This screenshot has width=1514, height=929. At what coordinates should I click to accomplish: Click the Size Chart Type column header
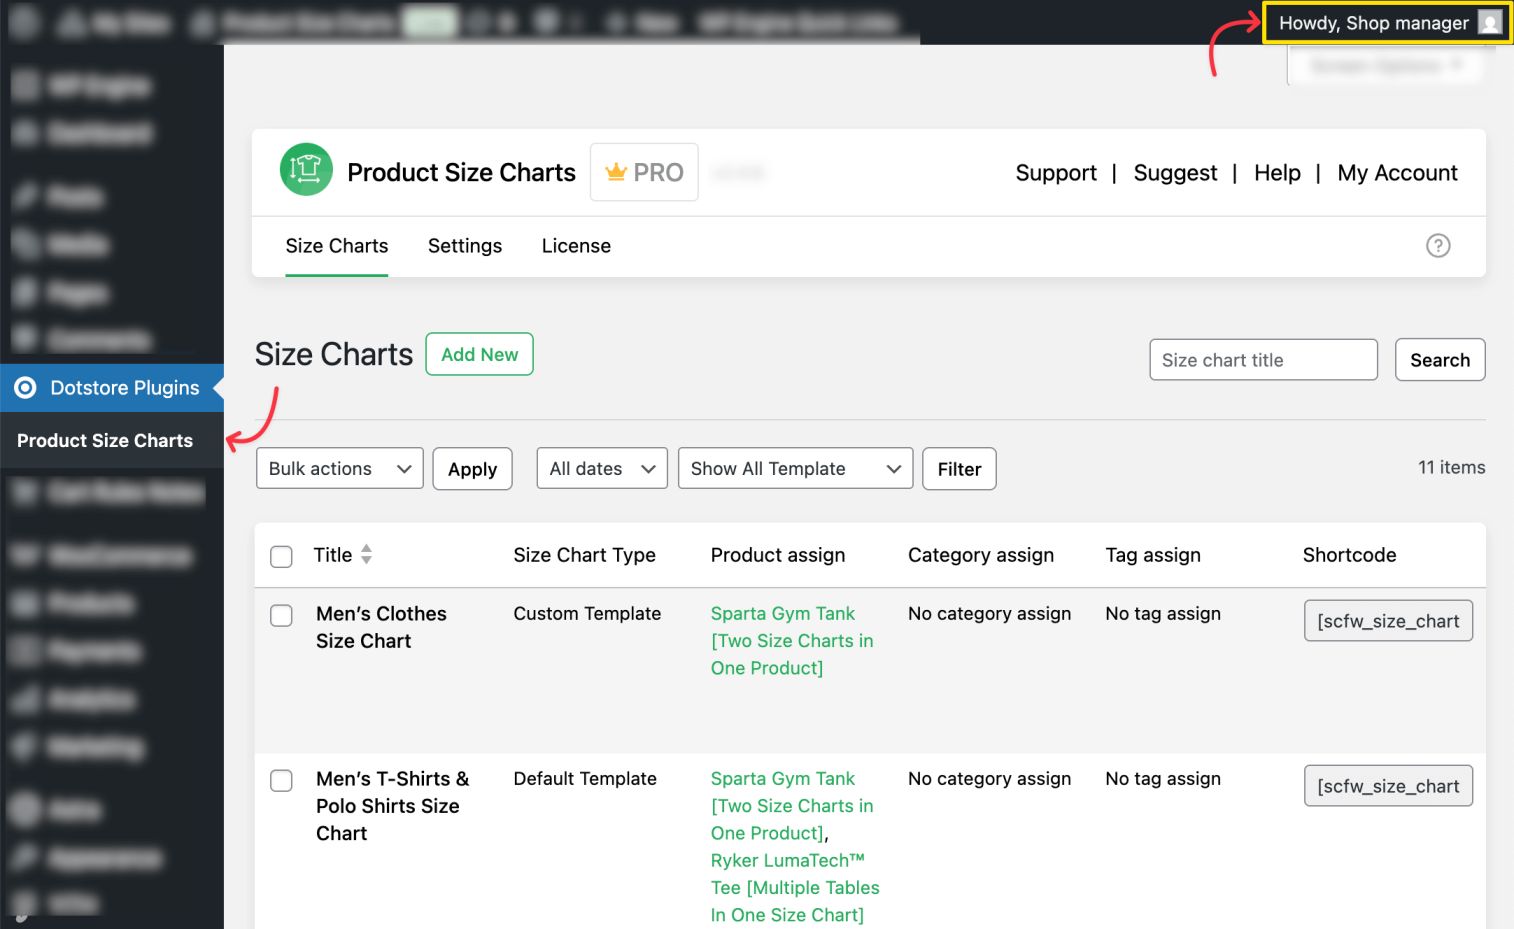click(584, 555)
